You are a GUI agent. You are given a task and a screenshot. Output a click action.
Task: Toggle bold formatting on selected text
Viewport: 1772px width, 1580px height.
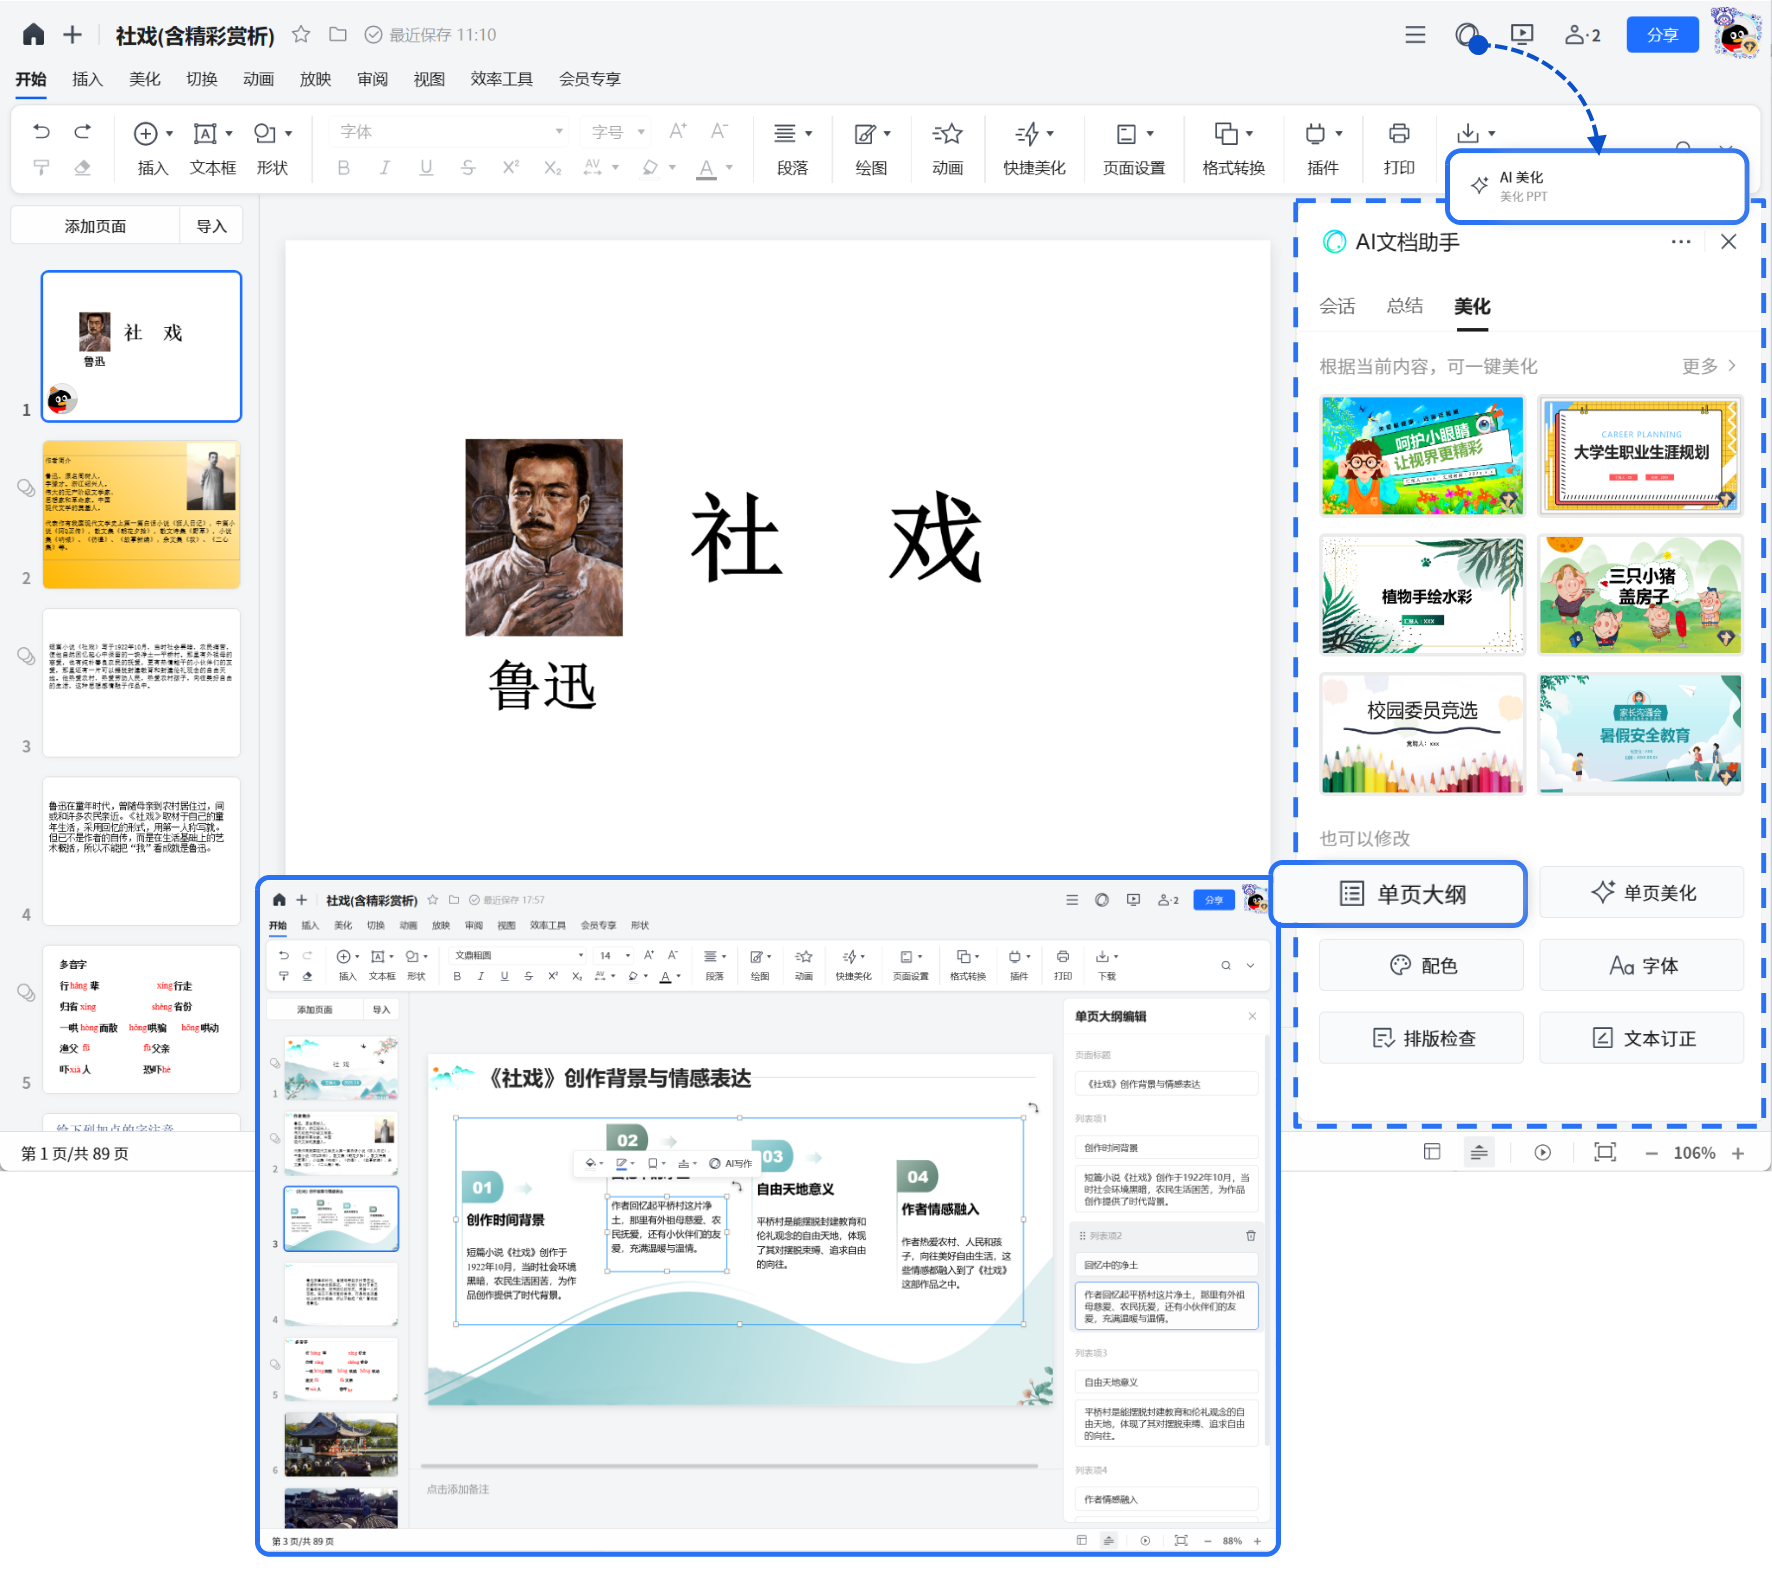(x=343, y=168)
